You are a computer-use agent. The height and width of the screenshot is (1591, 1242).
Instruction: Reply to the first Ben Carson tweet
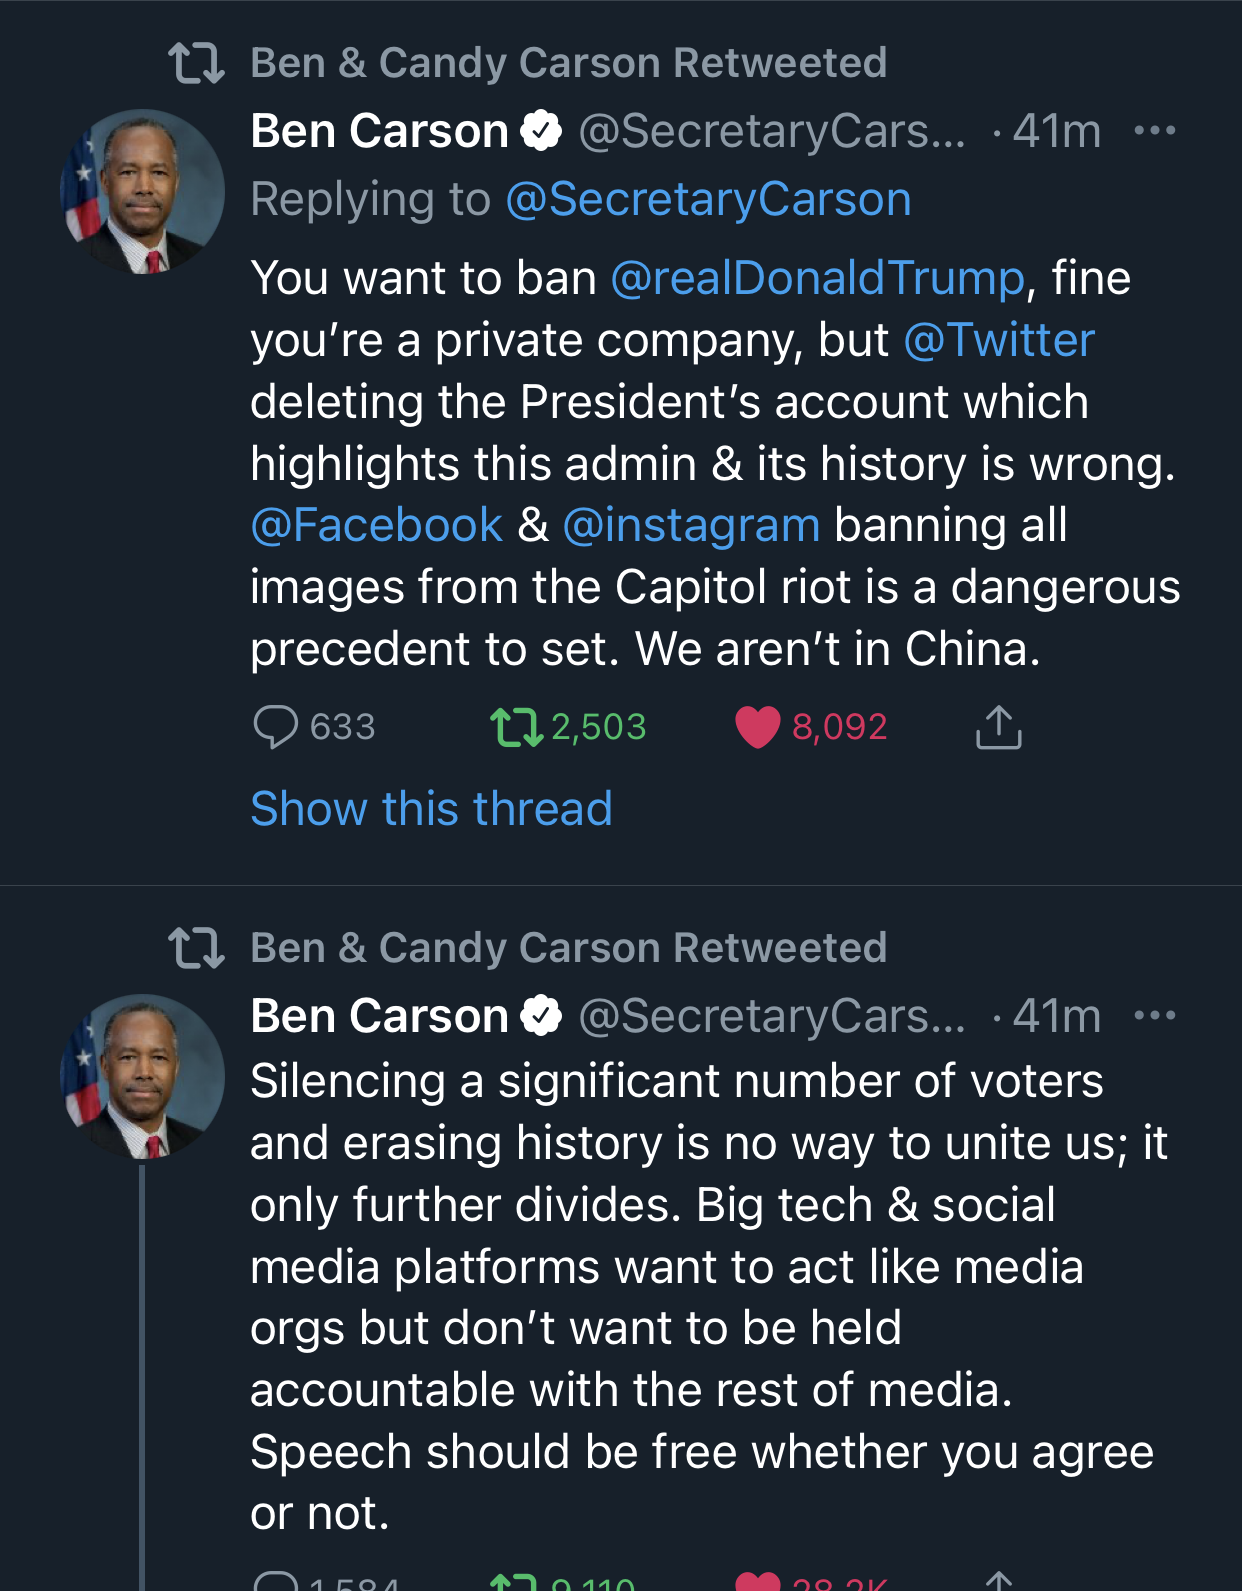(276, 727)
